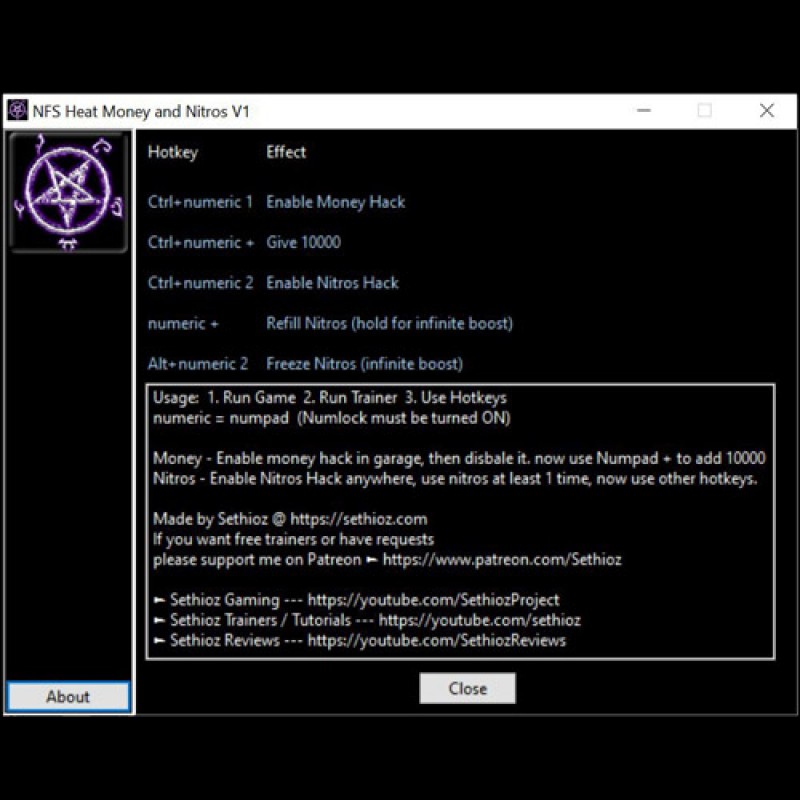Select 'Alt+numeric 2' hotkey label
The height and width of the screenshot is (800, 800).
[197, 364]
